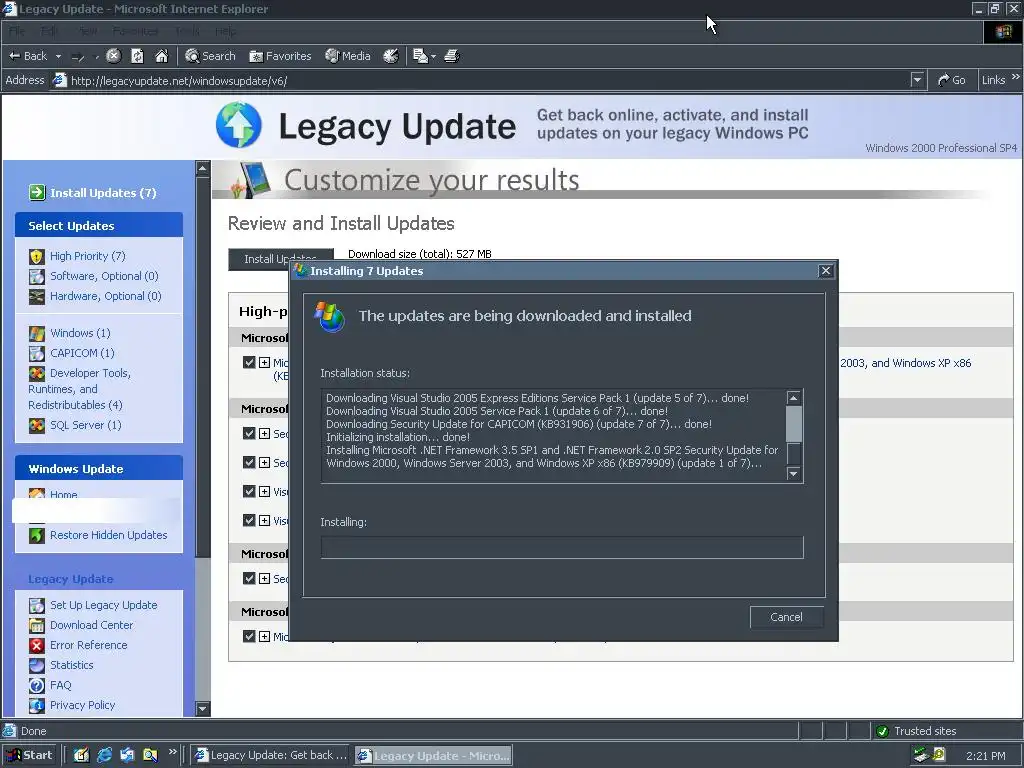The image size is (1024, 768).
Task: Open the Mail icon dropdown arrow
Action: point(433,57)
